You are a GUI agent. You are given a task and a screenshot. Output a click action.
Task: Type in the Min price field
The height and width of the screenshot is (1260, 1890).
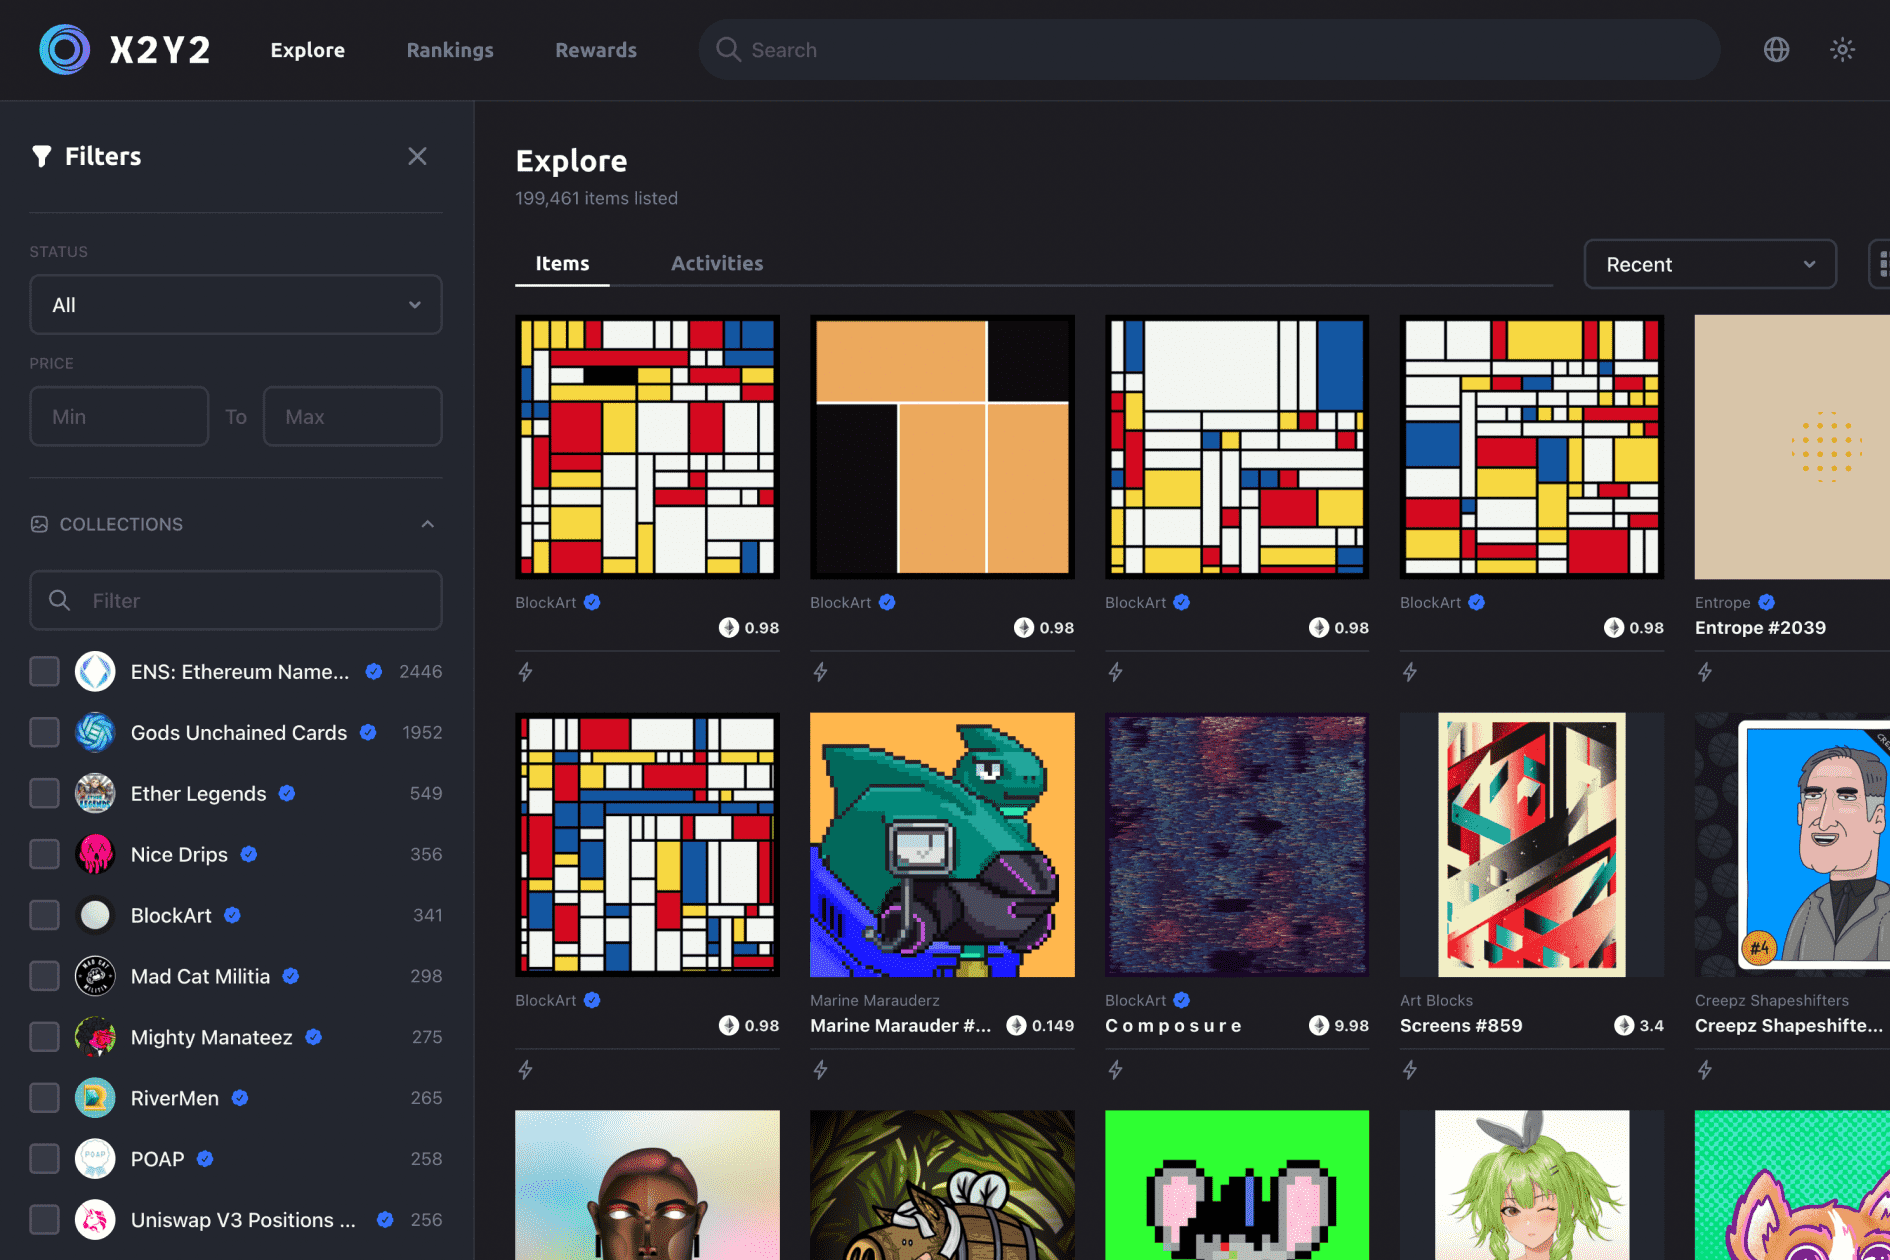pos(118,416)
